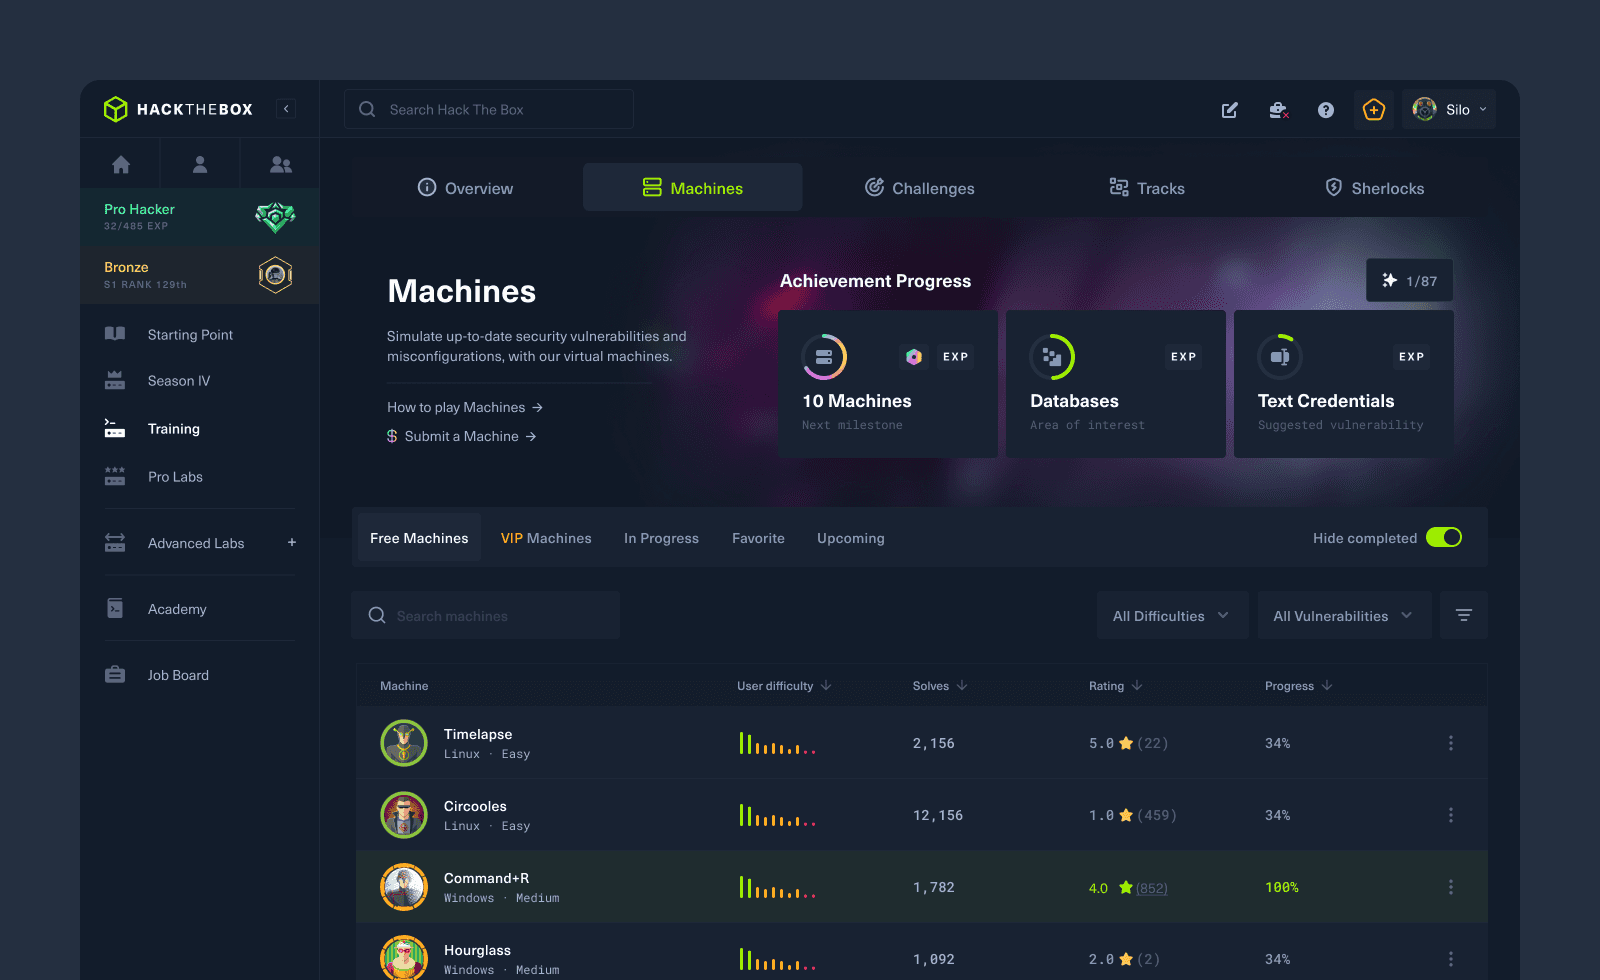Switch to the Sherlocks tab

point(1375,188)
